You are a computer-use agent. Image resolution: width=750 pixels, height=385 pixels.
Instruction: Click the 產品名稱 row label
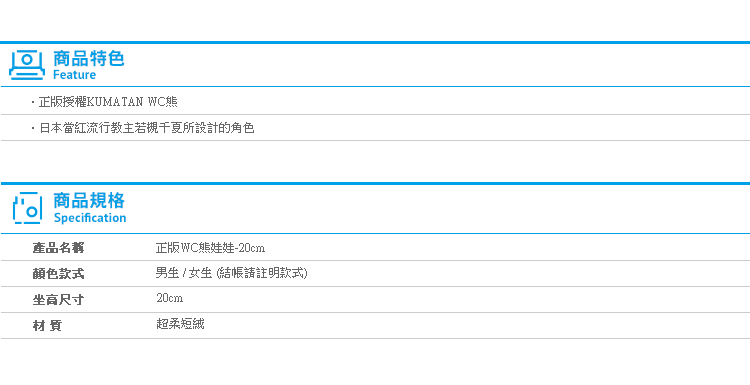[x=58, y=248]
